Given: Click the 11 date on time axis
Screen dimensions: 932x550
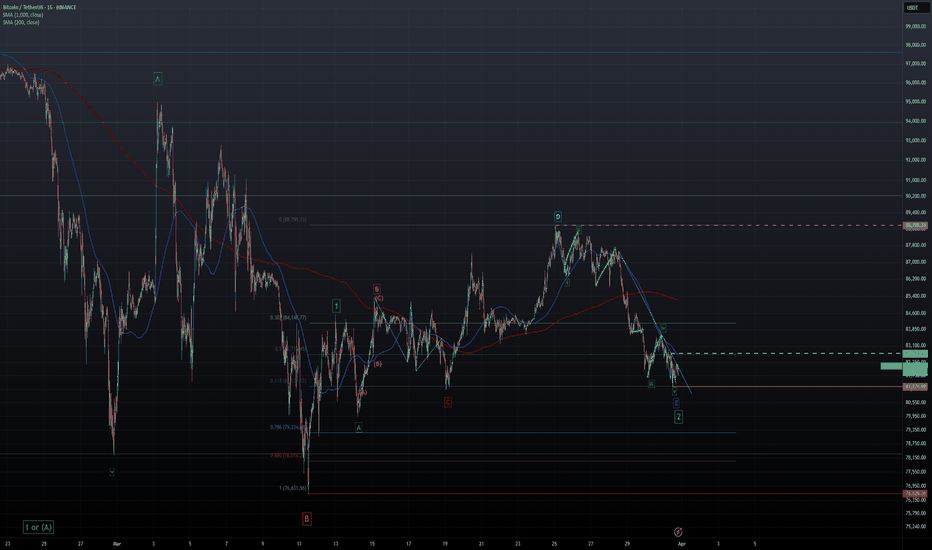Looking at the screenshot, I should (299, 543).
